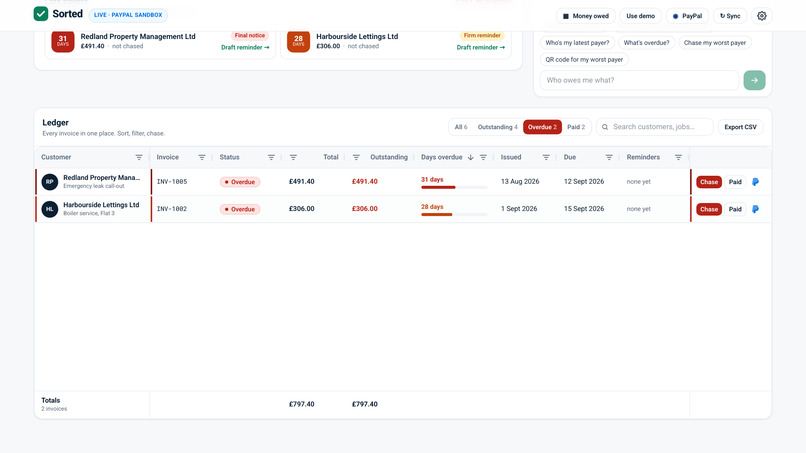Export the ledger as CSV

click(740, 127)
